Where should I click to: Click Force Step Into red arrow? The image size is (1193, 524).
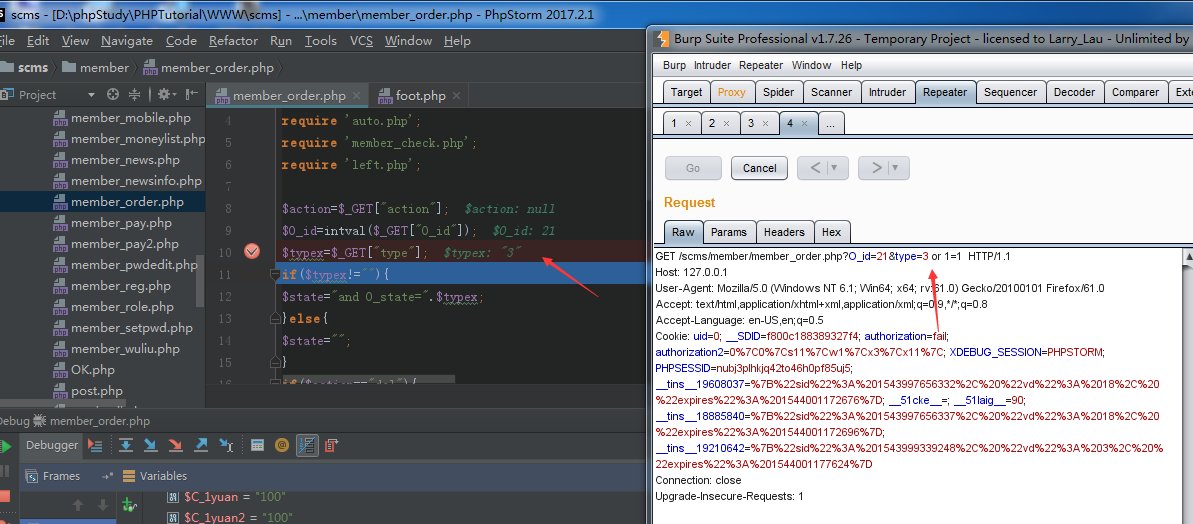[176, 445]
